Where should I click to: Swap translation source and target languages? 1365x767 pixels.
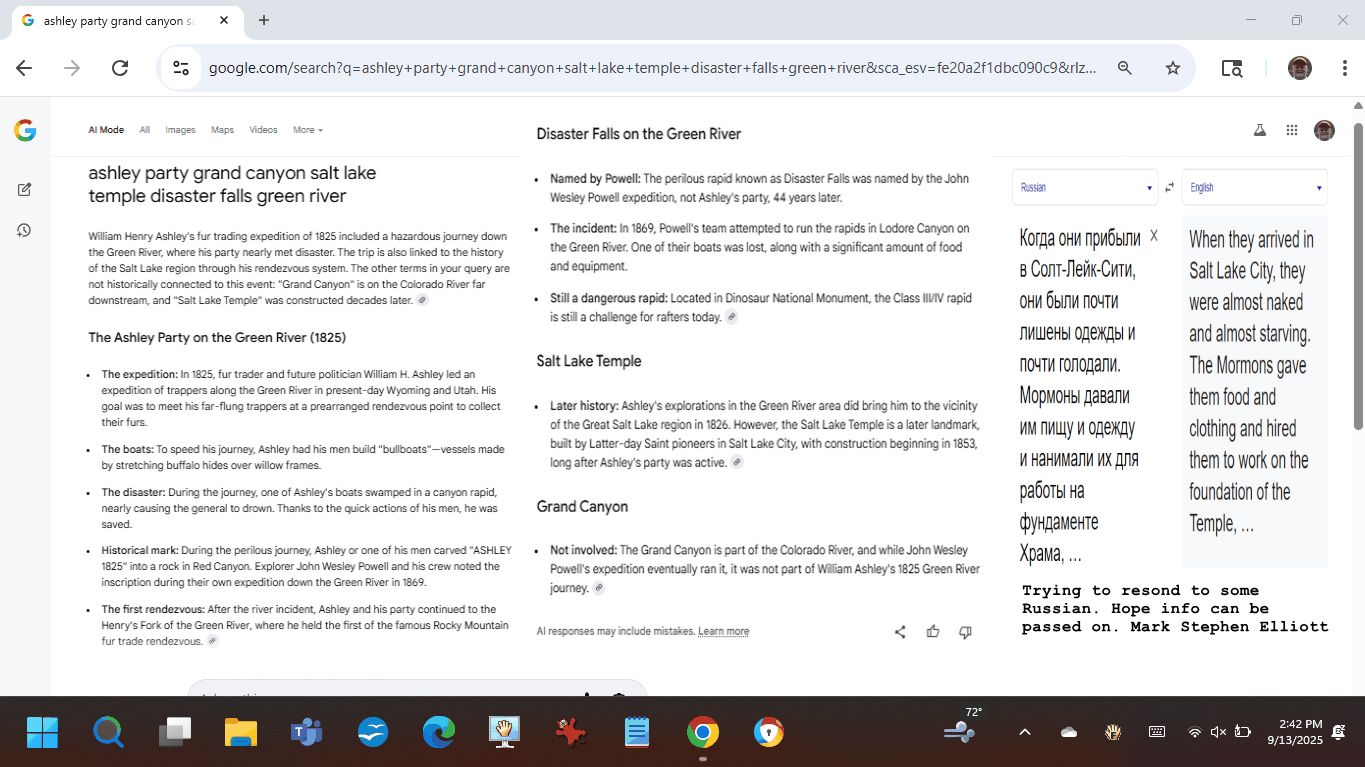click(1169, 187)
